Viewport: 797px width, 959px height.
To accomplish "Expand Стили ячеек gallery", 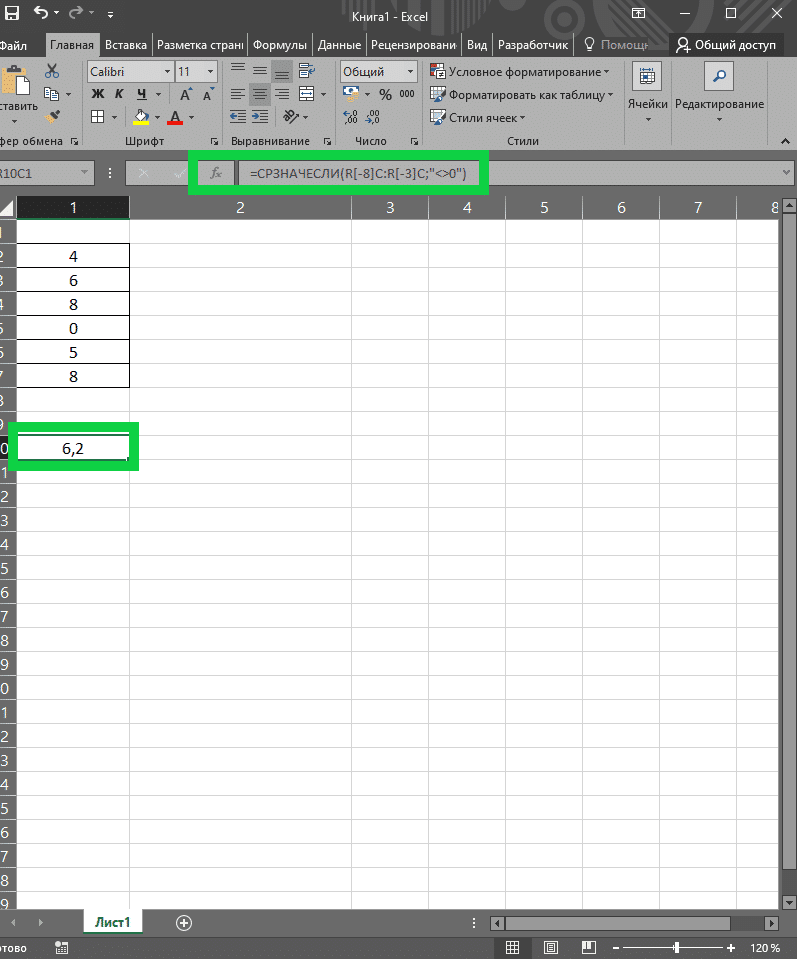I will tap(478, 117).
